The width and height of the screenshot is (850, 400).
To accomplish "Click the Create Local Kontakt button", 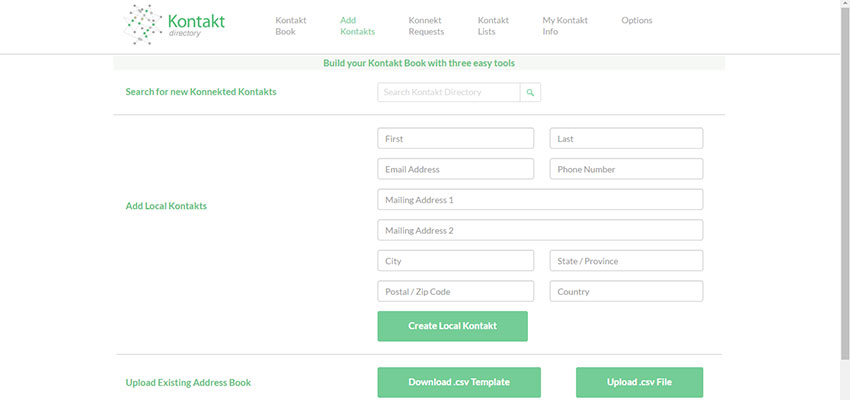I will pyautogui.click(x=453, y=326).
